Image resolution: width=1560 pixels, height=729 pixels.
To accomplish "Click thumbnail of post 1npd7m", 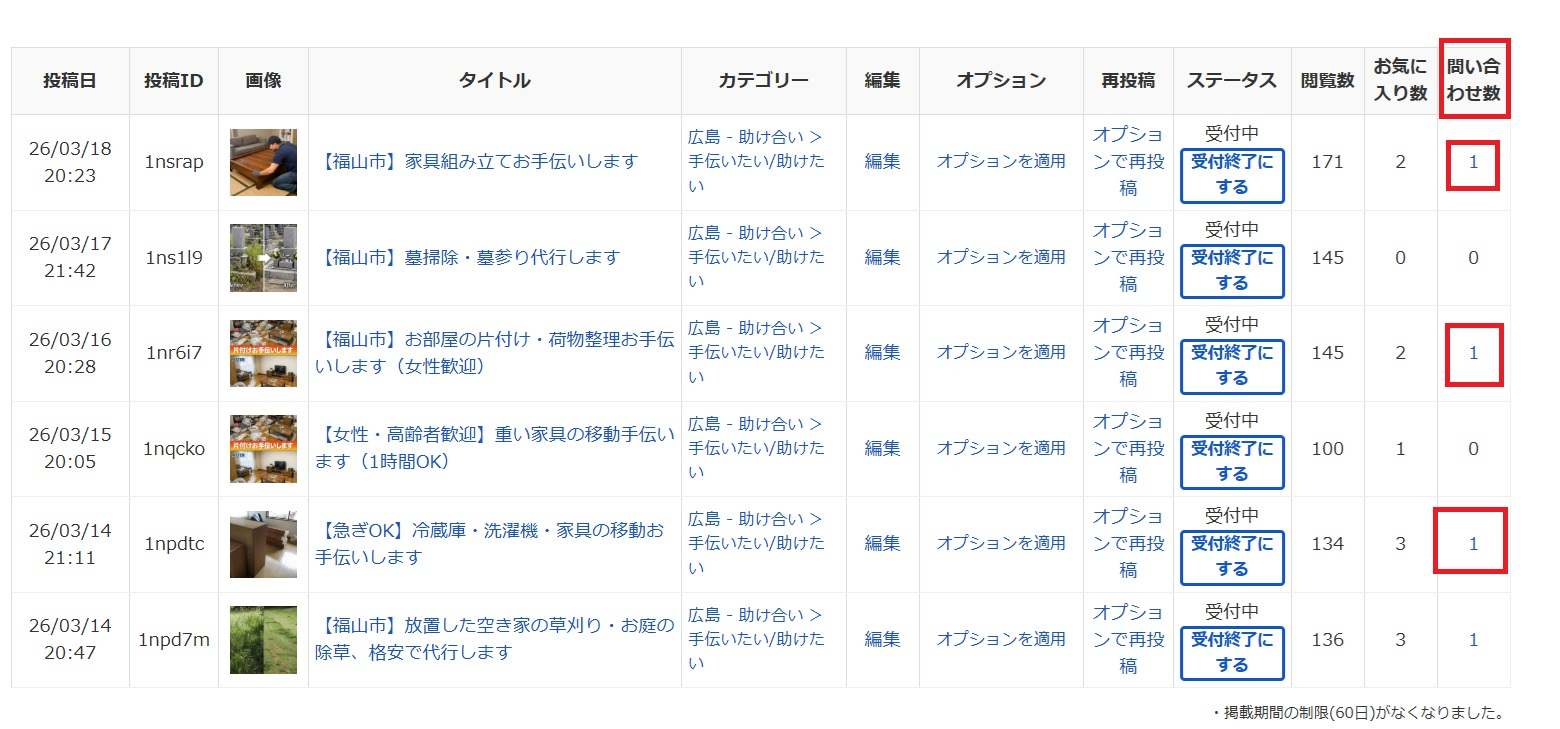I will point(263,639).
